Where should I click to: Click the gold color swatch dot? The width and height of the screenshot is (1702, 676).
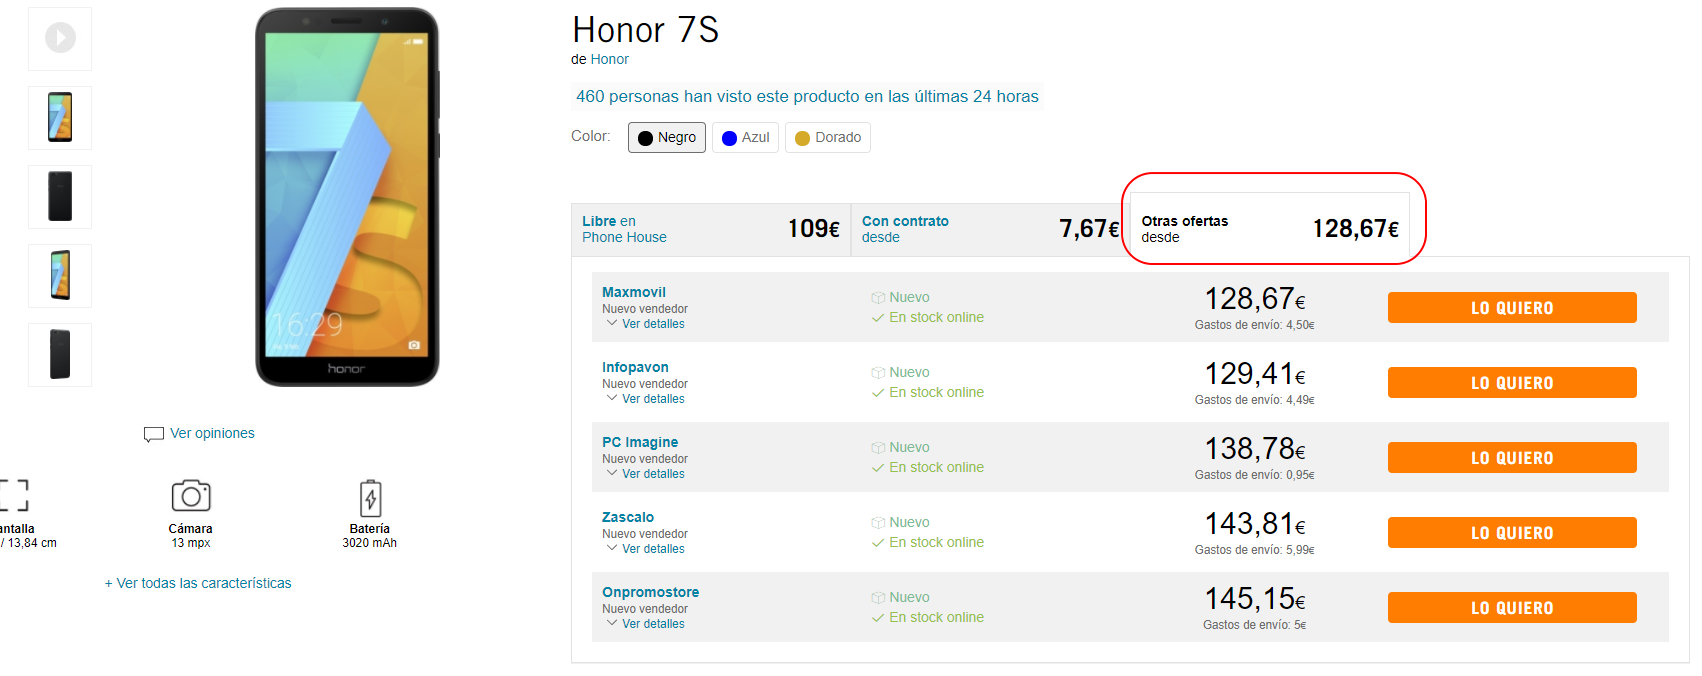click(802, 138)
